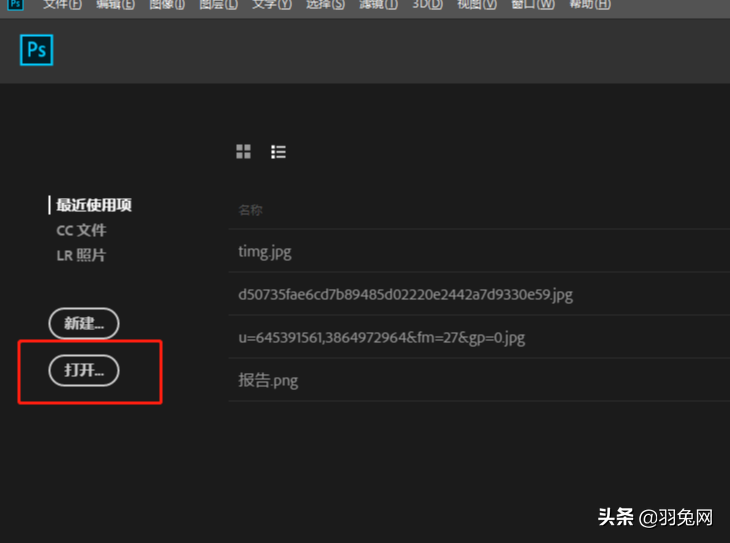Open the 窗口(W) menu
730x543 pixels.
click(533, 5)
